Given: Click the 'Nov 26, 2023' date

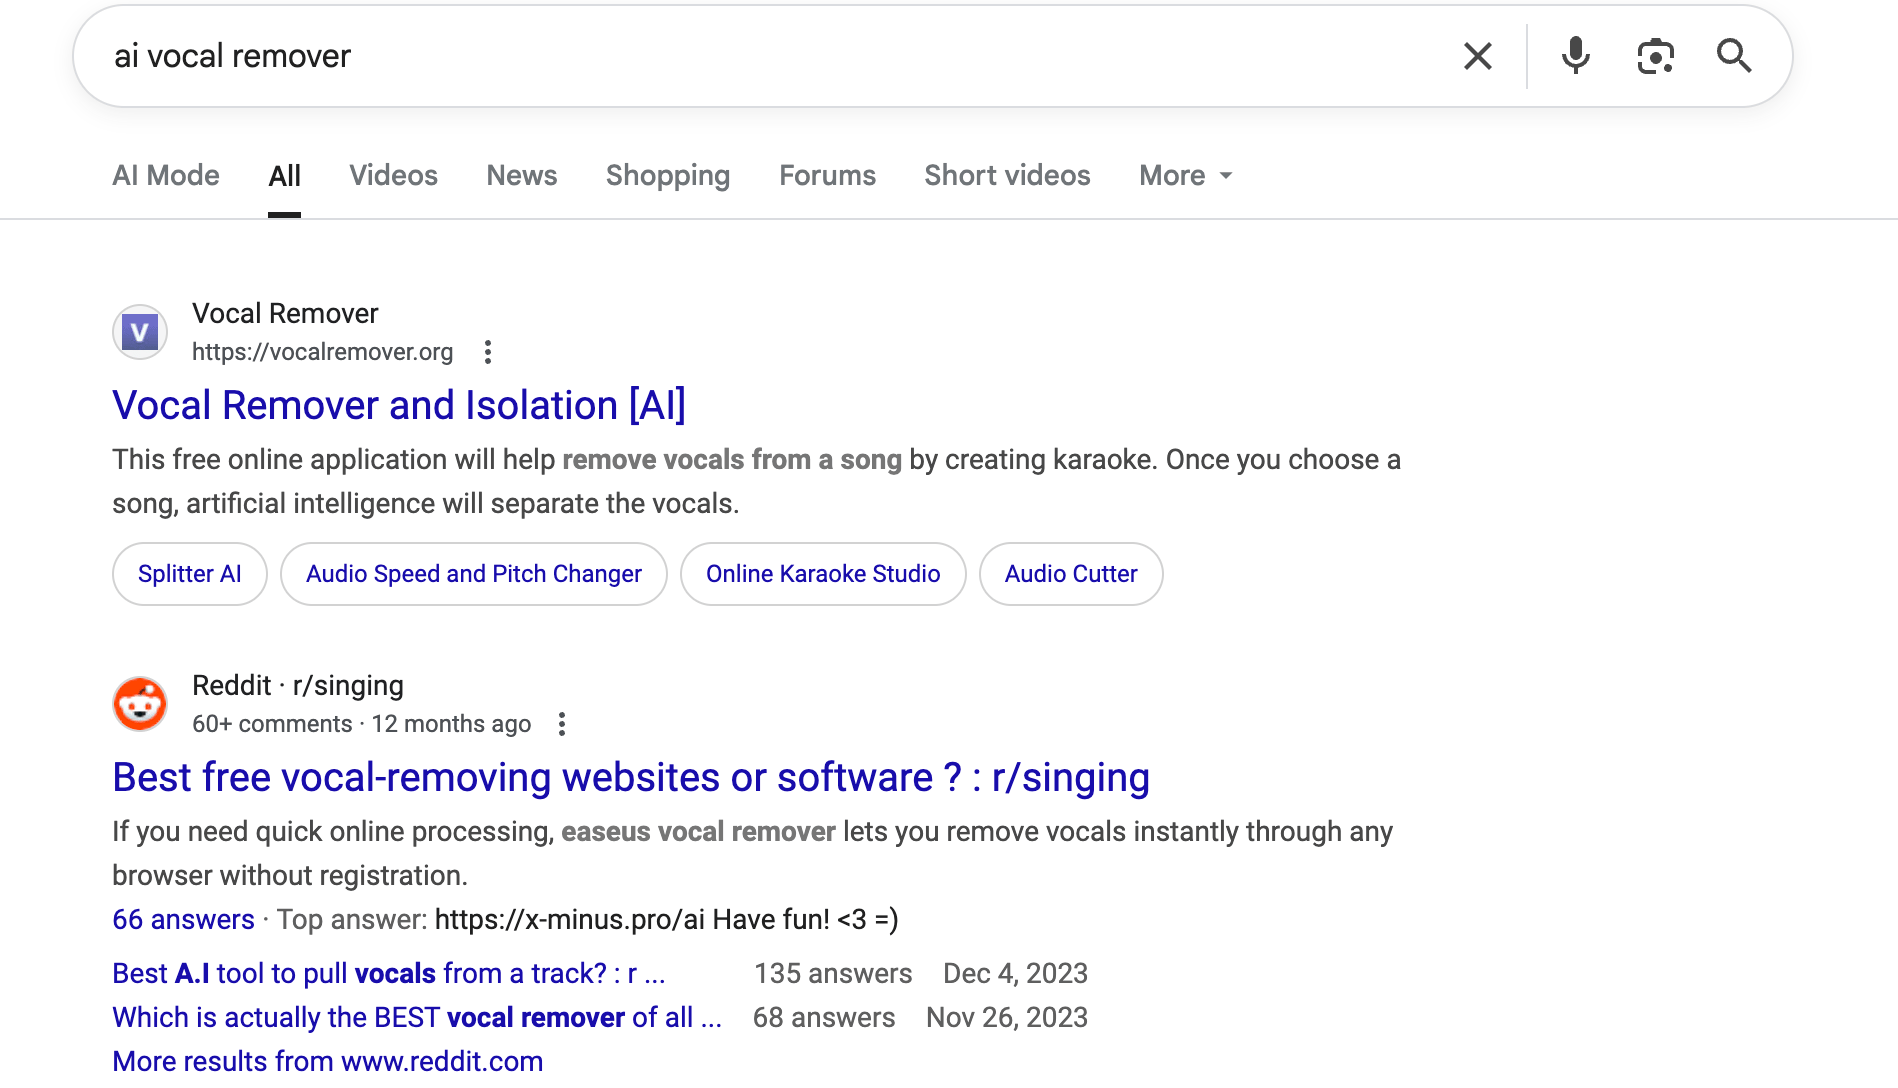Looking at the screenshot, I should click(1007, 1018).
